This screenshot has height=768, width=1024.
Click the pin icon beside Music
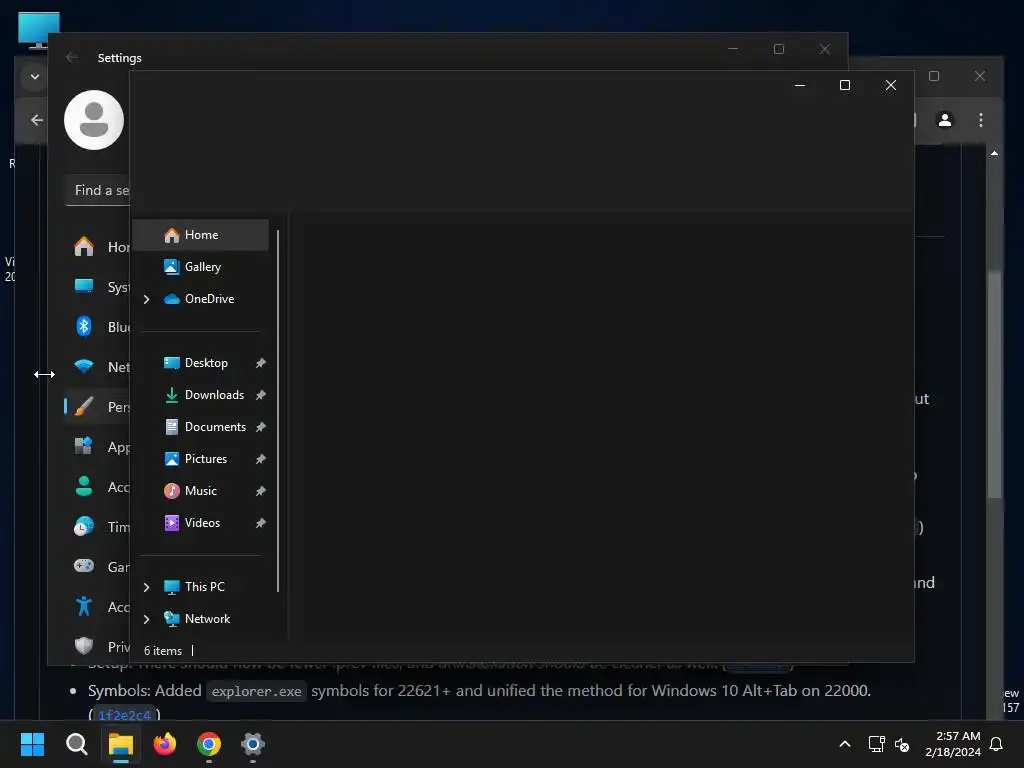[x=261, y=491]
